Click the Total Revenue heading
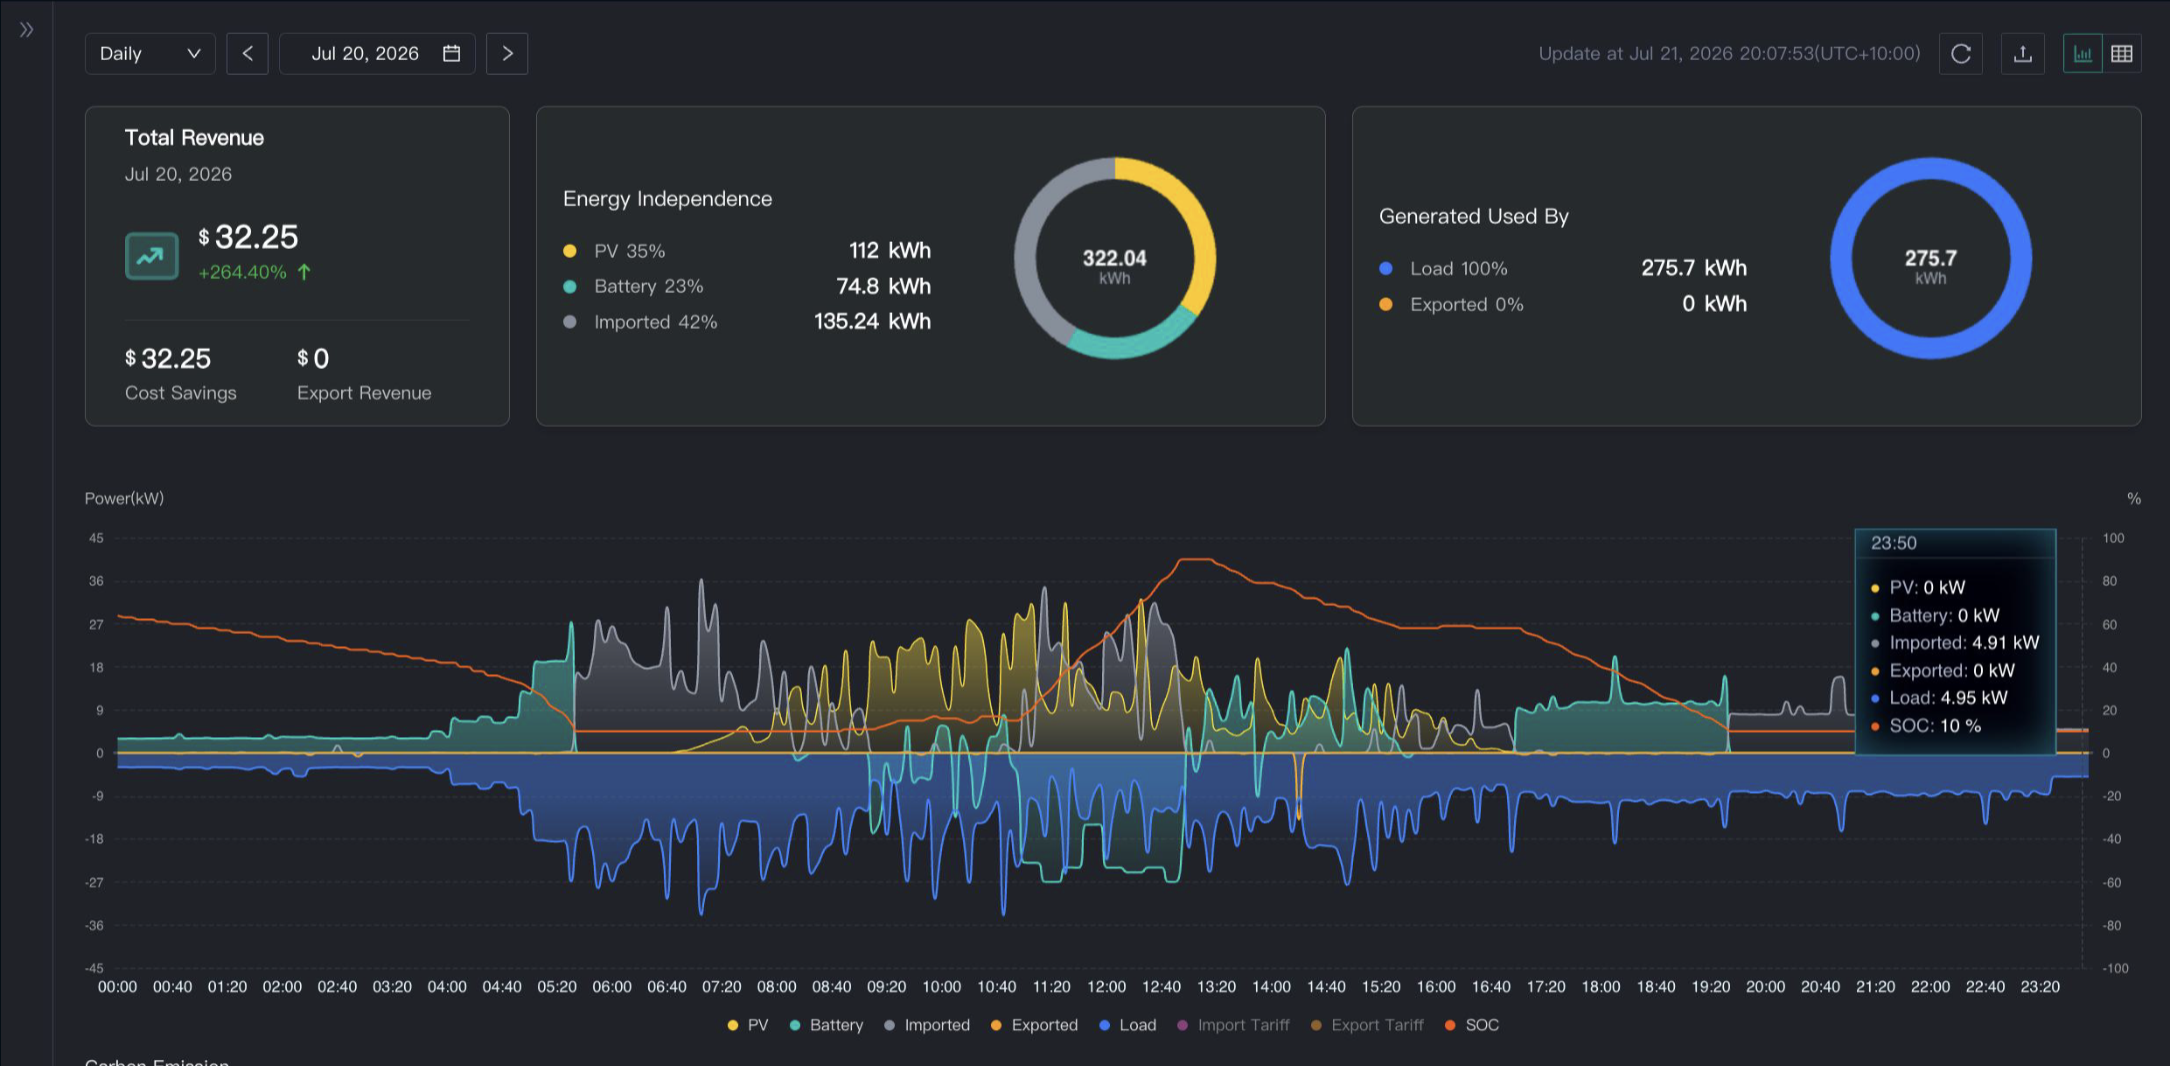This screenshot has height=1066, width=2170. tap(194, 138)
